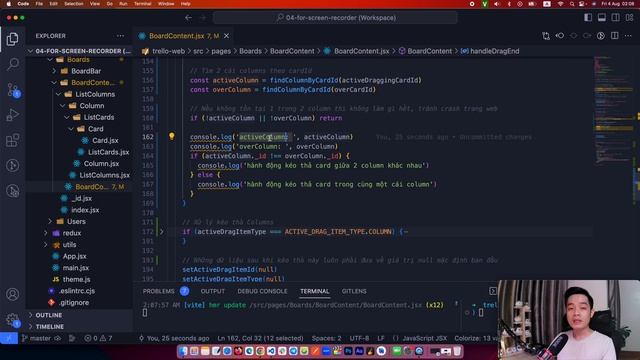Screen dimensions: 640x360
Task: Collapse the ListColumns folder
Action: coord(58,94)
